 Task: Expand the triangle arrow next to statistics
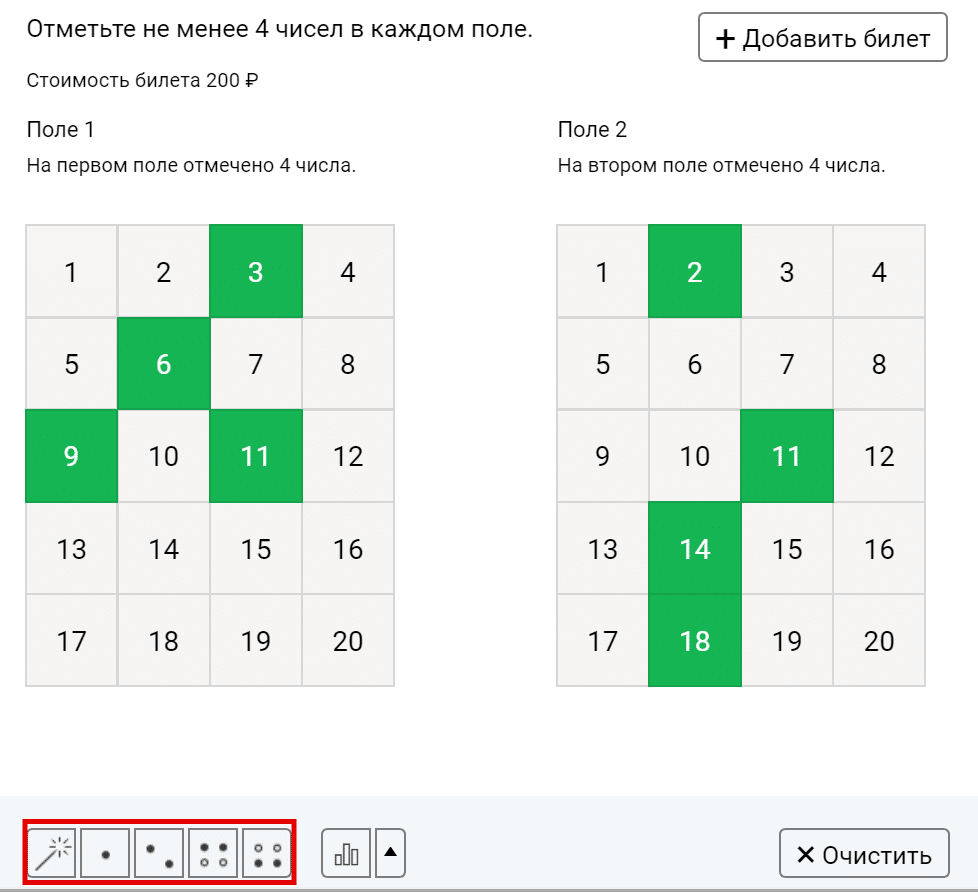click(x=390, y=853)
